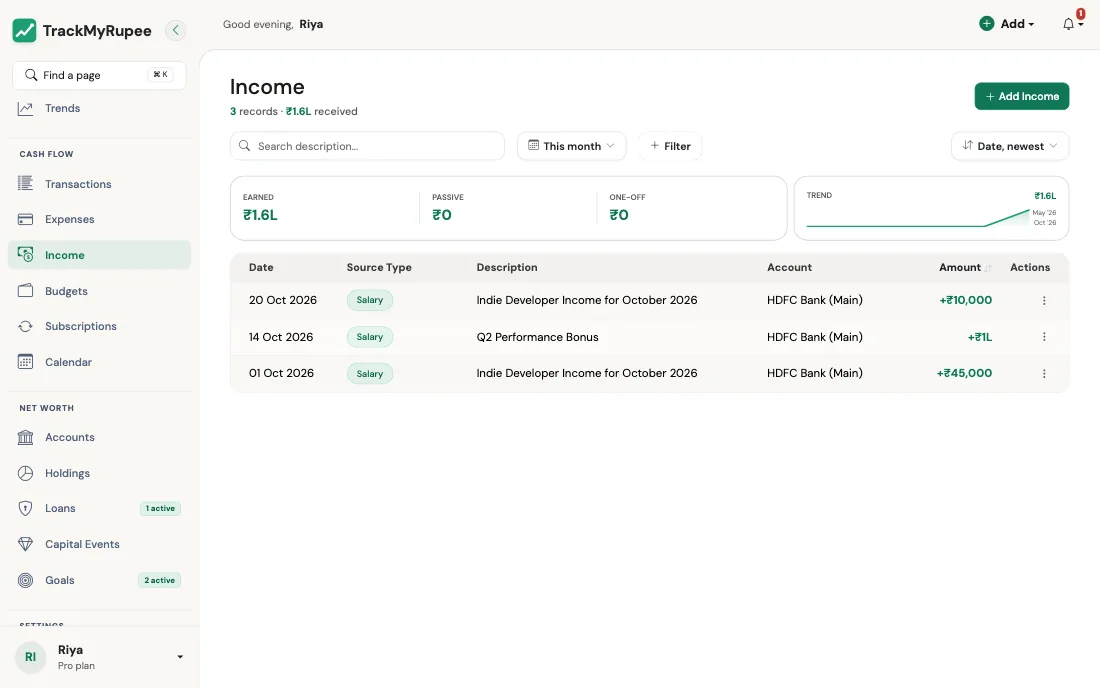Click the Calendar icon in sidebar
Viewport: 1100px width, 688px height.
pyautogui.click(x=25, y=362)
